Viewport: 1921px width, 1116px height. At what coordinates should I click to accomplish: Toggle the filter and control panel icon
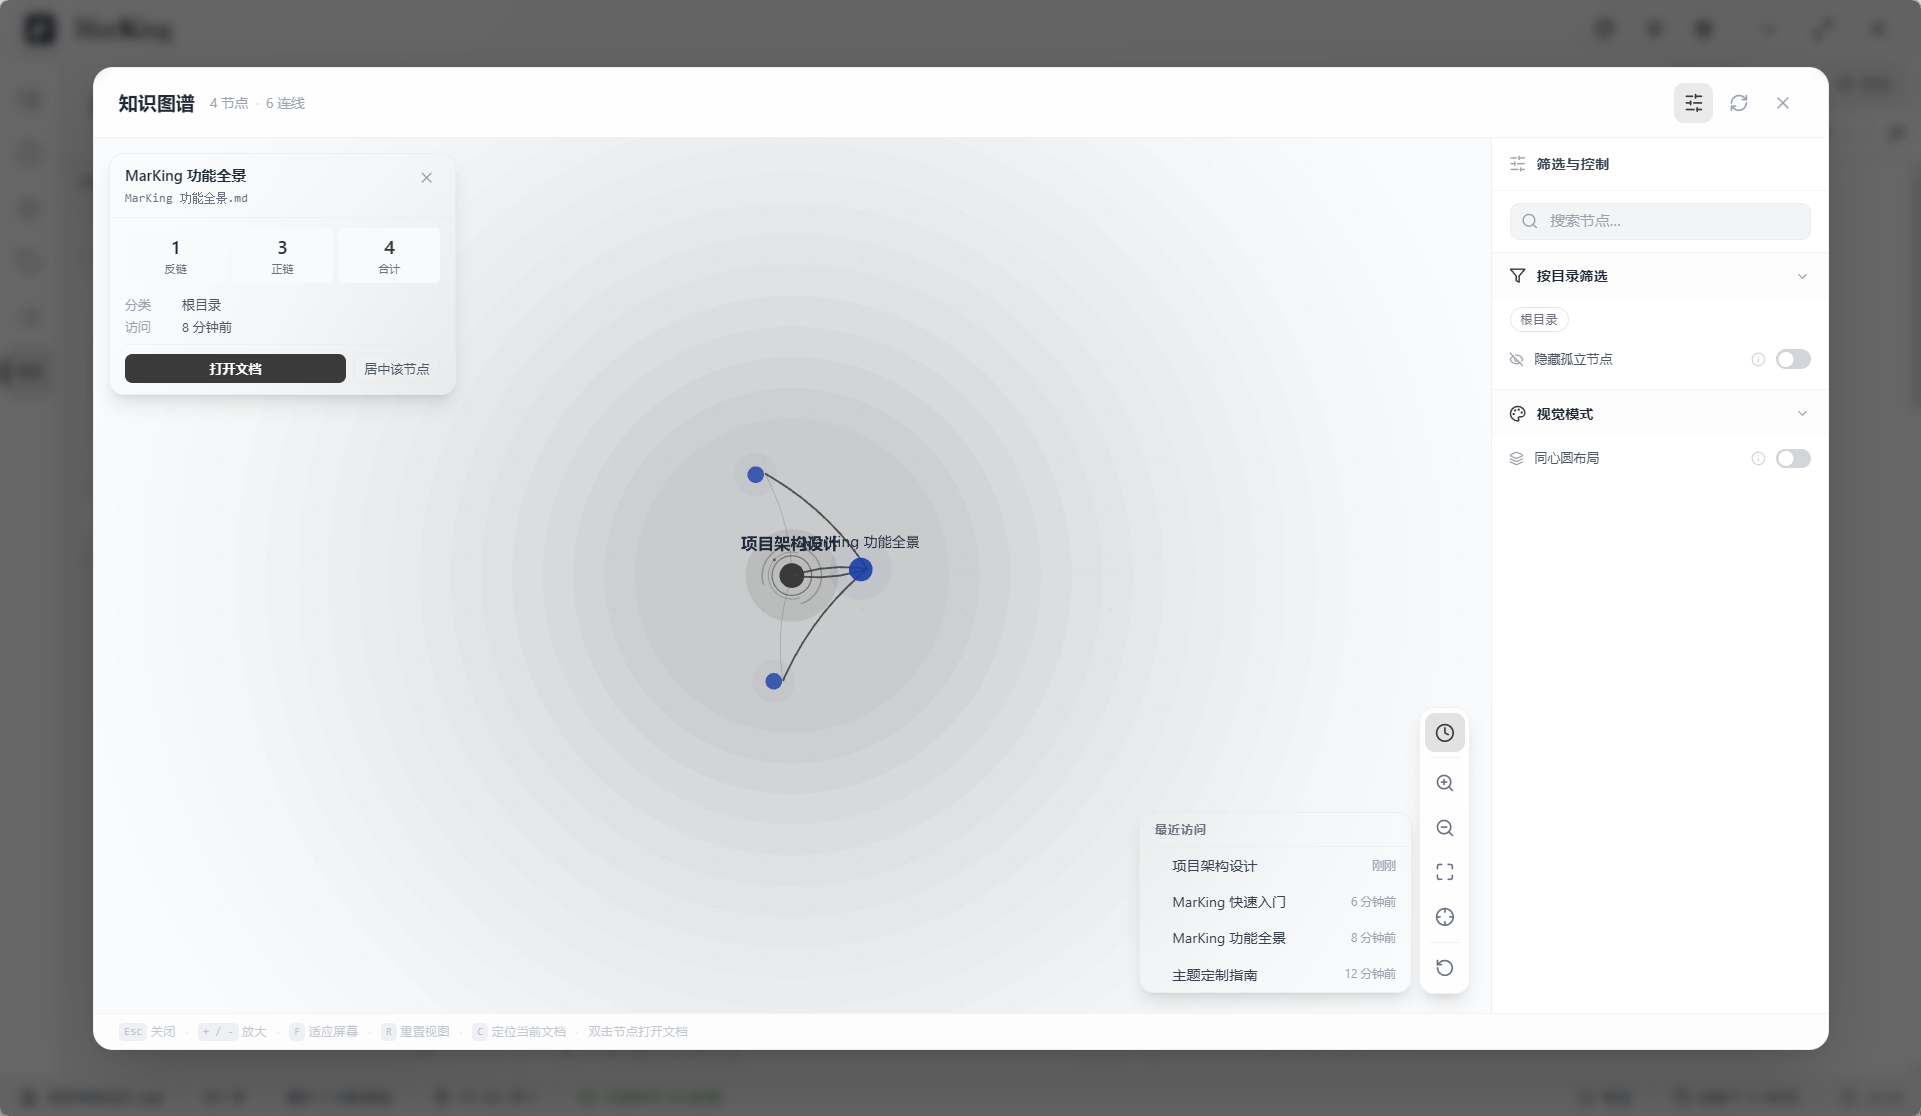[x=1693, y=103]
